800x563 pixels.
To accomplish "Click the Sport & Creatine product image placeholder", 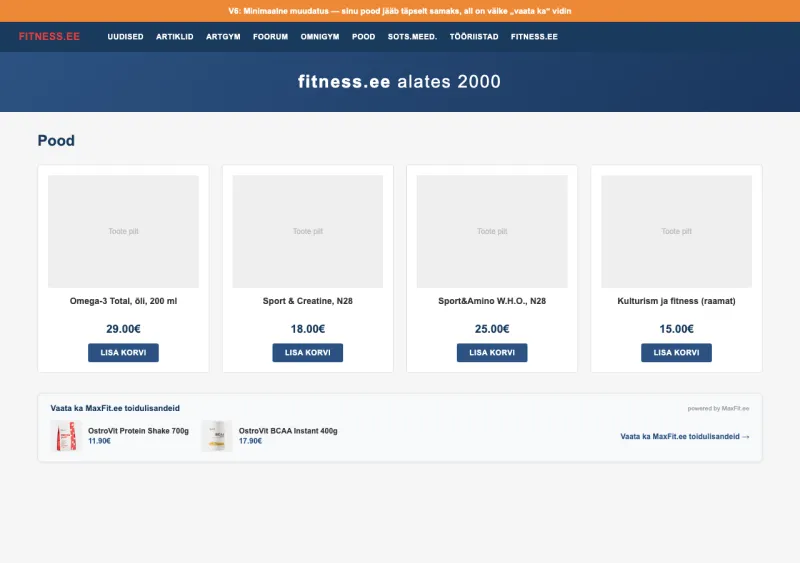I will click(308, 231).
